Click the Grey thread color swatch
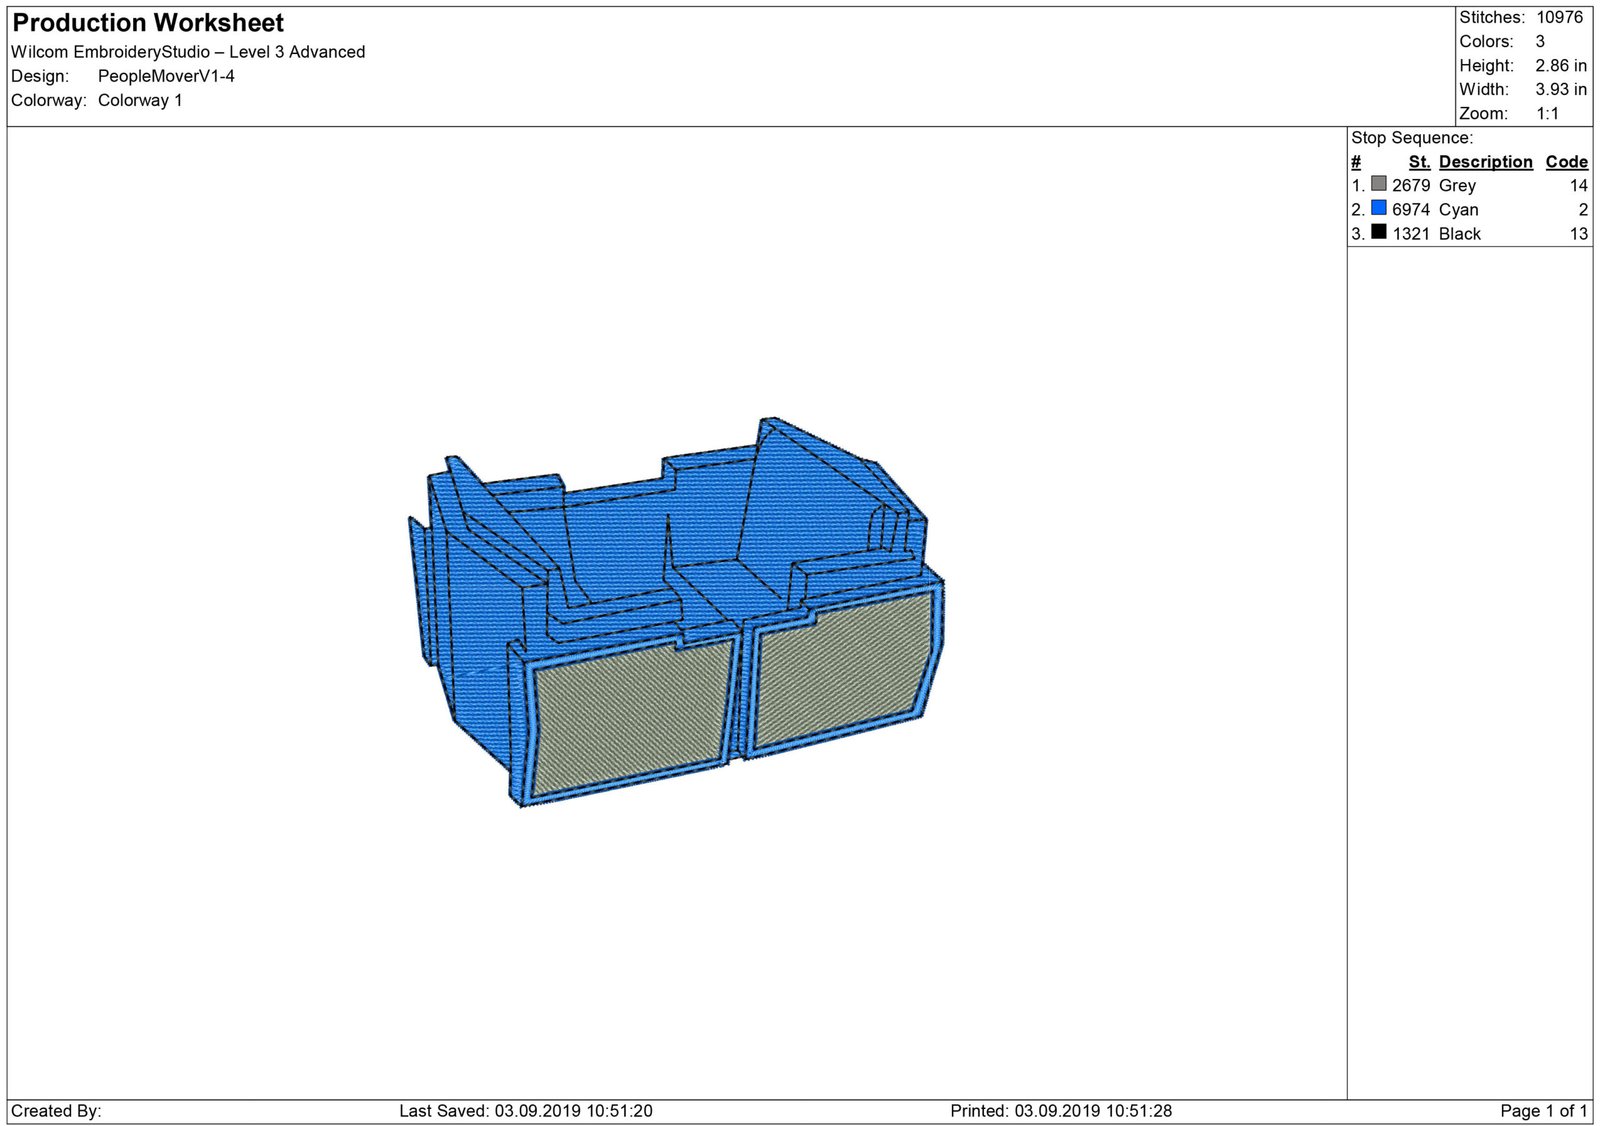Image resolution: width=1600 pixels, height=1126 pixels. [1379, 184]
